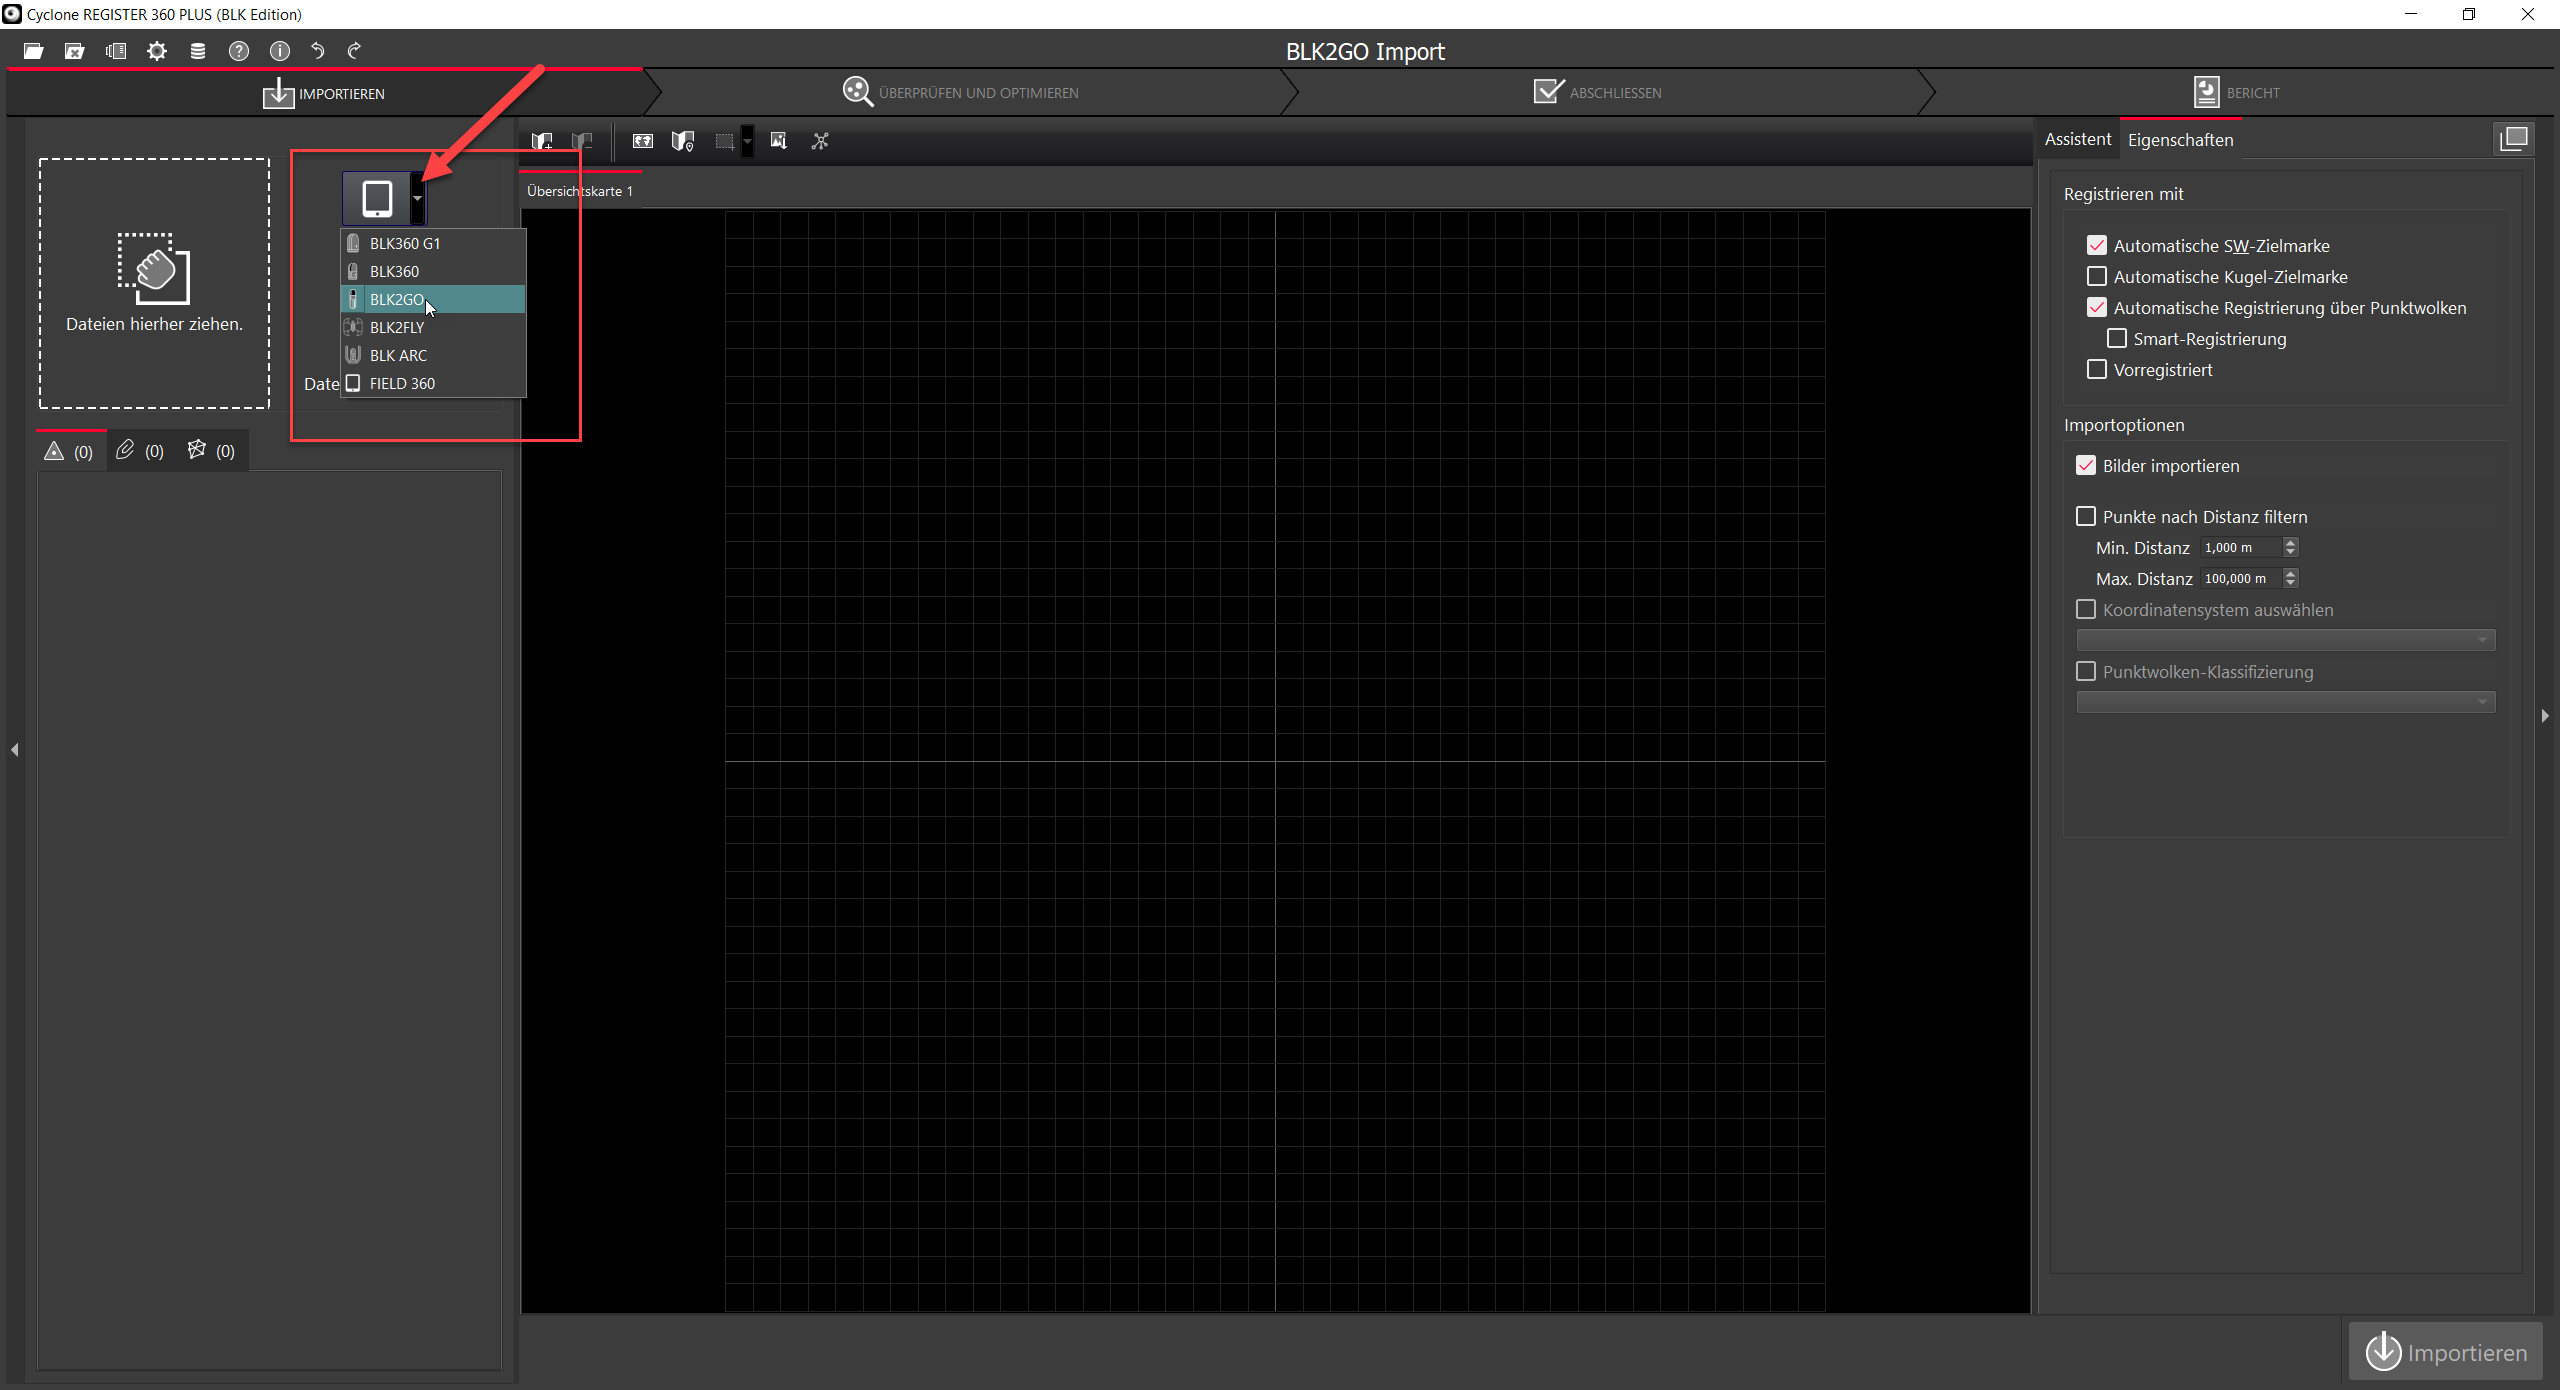Open settings gear icon
This screenshot has width=2560, height=1390.
pyautogui.click(x=157, y=51)
